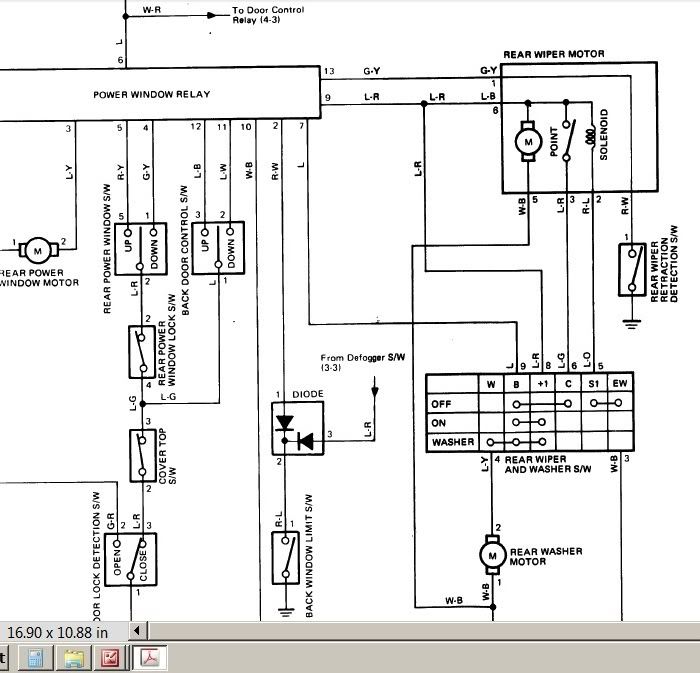The image size is (700, 673).
Task: Click the WASHER row label in the switch table
Action: click(x=453, y=441)
